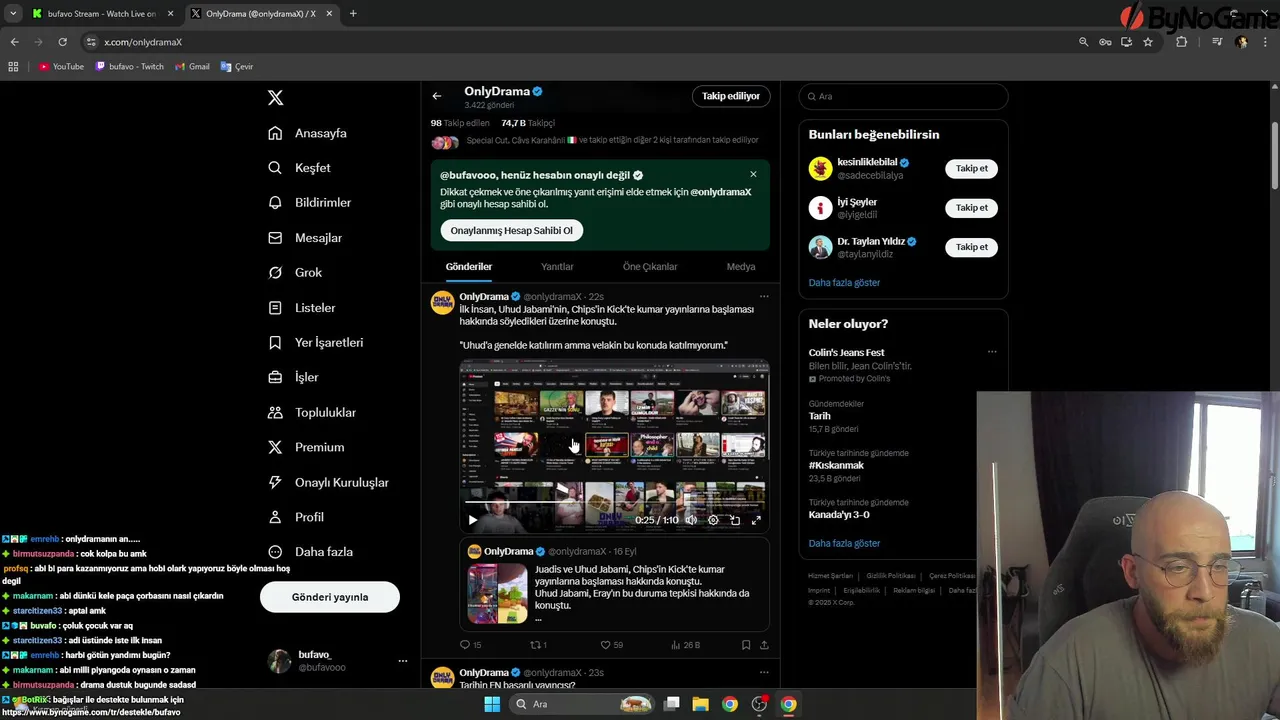
Task: Go back with the profile back arrow
Action: (437, 96)
